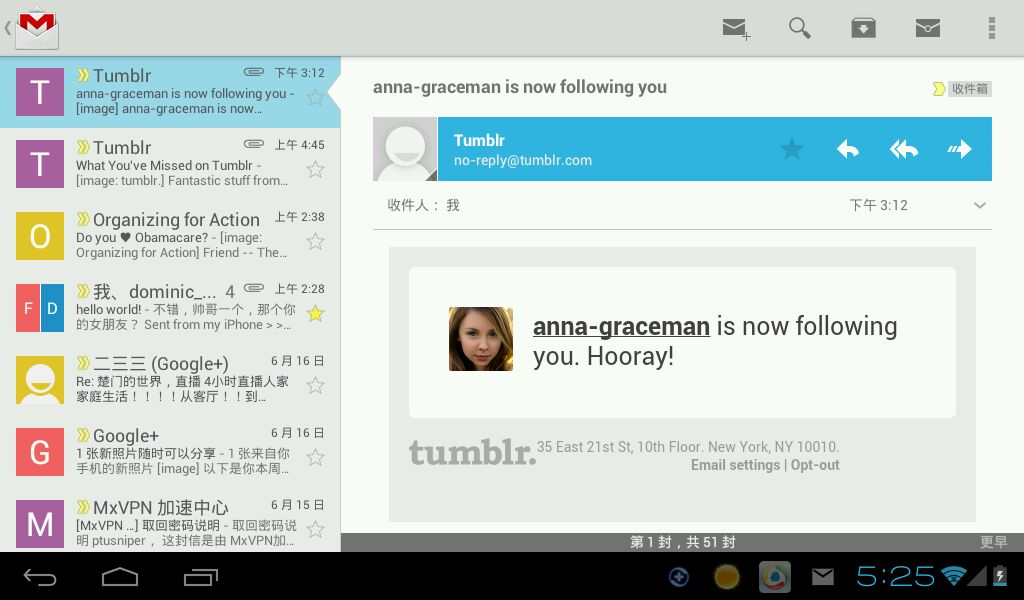1024x600 pixels.
Task: Archive this conversation
Action: coord(863,28)
